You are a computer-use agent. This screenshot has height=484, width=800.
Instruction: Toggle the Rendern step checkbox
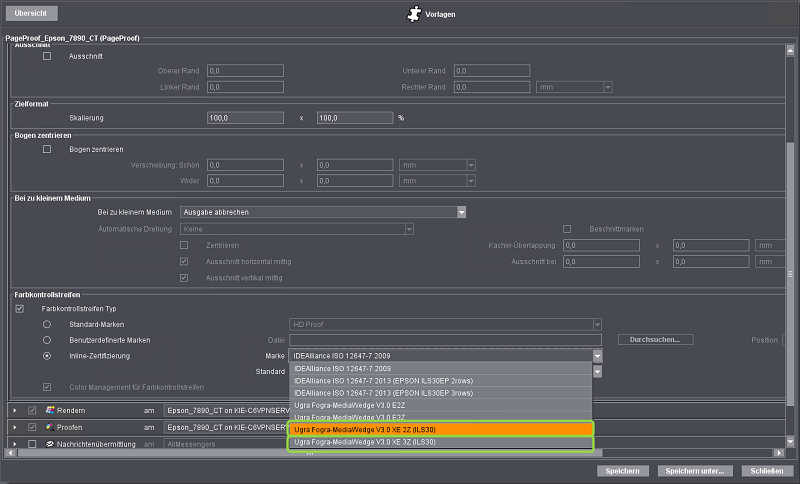click(32, 410)
